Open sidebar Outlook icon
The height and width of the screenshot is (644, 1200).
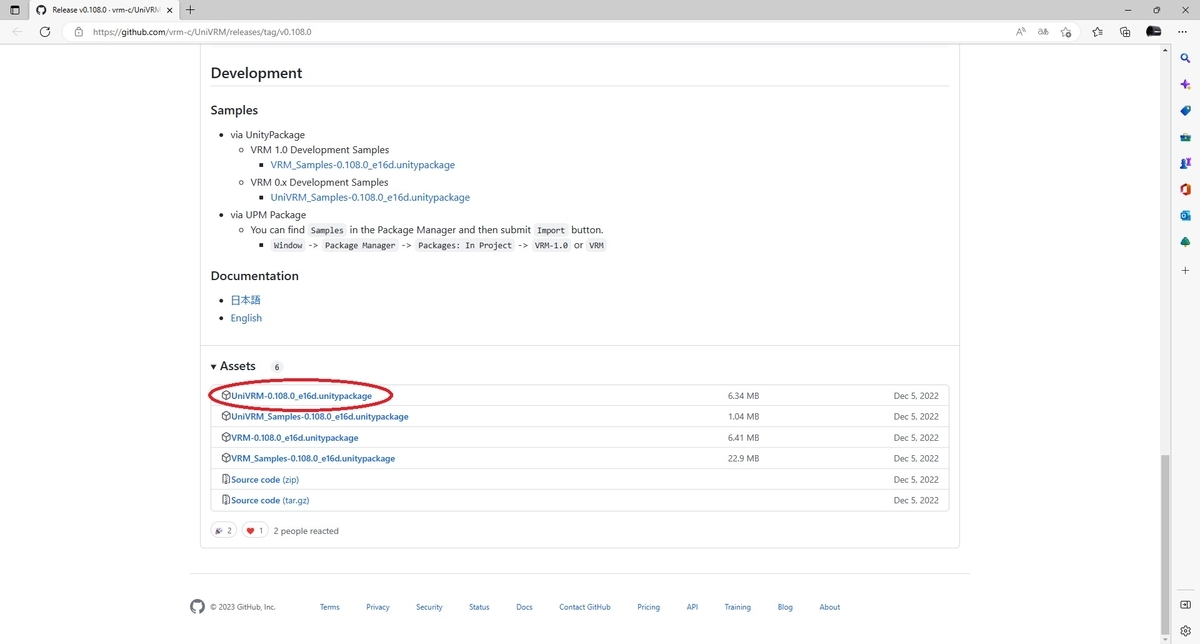point(1186,215)
